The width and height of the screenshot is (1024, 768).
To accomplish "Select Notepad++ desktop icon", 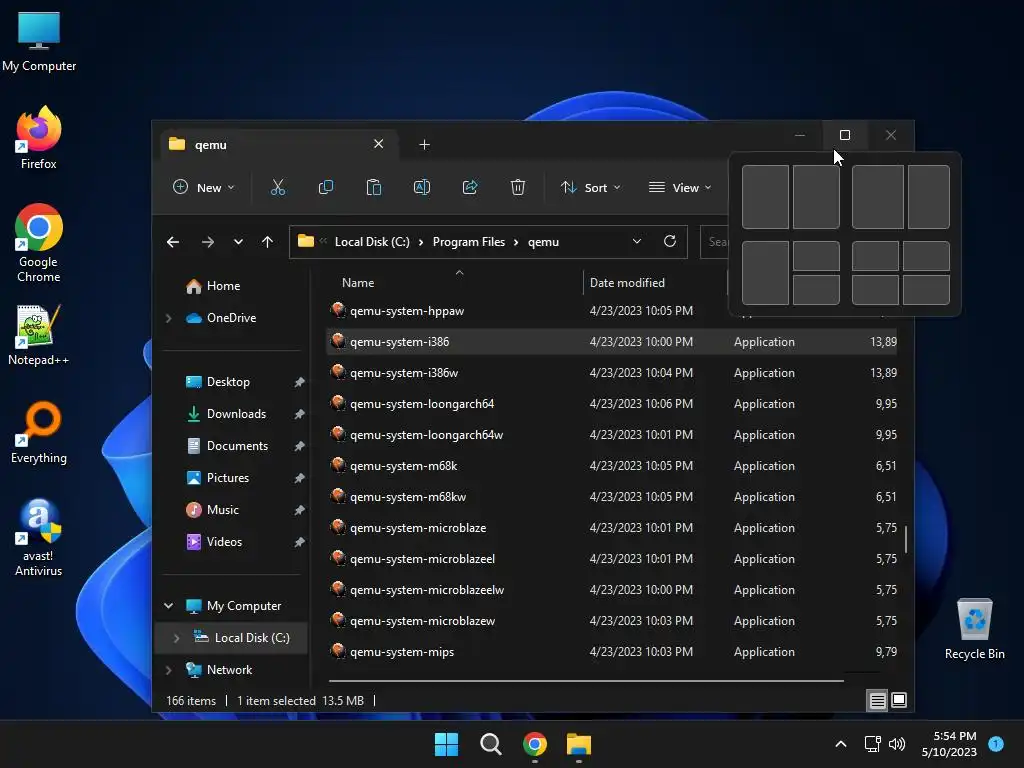I will (39, 334).
